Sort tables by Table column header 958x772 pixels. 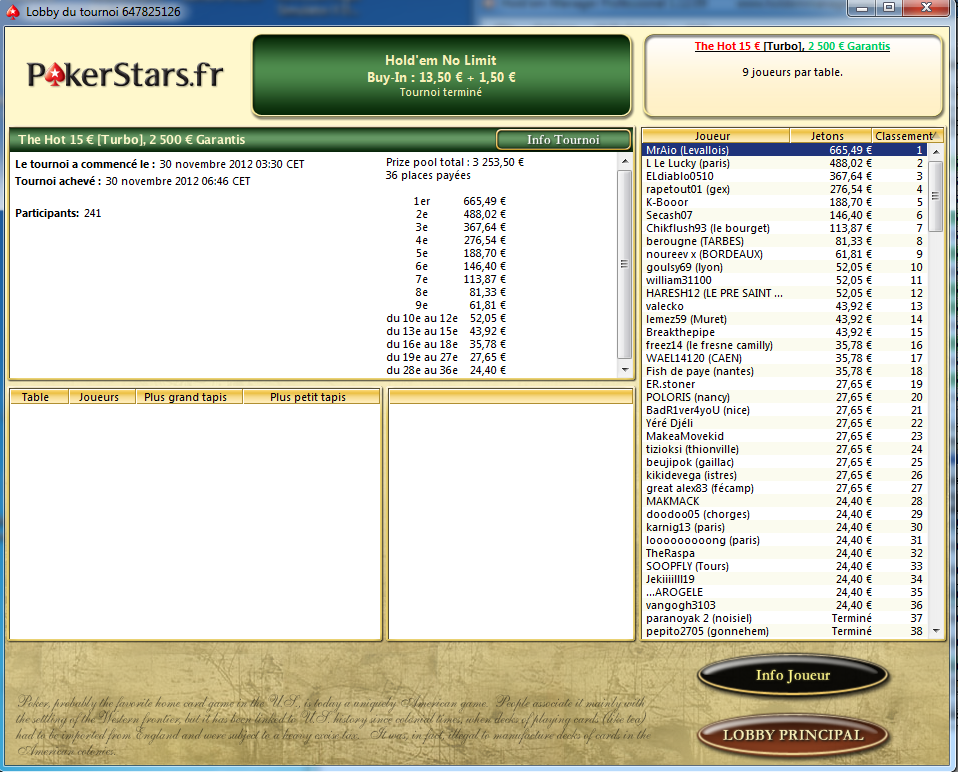pyautogui.click(x=39, y=397)
